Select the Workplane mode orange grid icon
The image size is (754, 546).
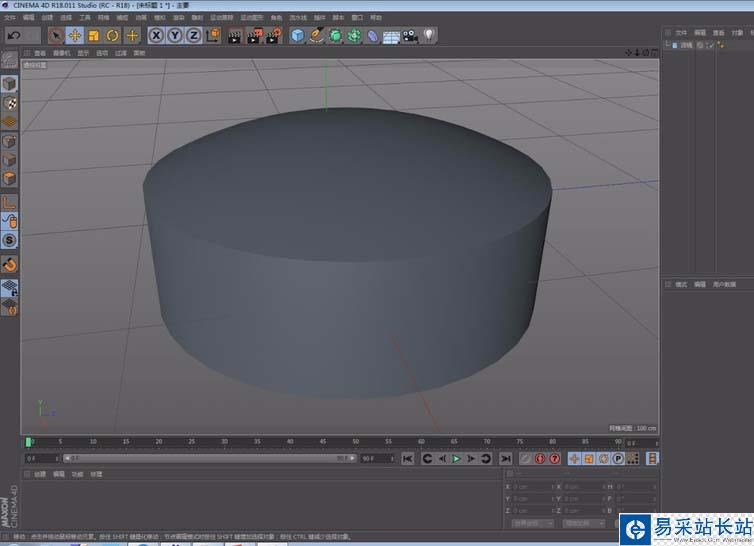tap(9, 122)
